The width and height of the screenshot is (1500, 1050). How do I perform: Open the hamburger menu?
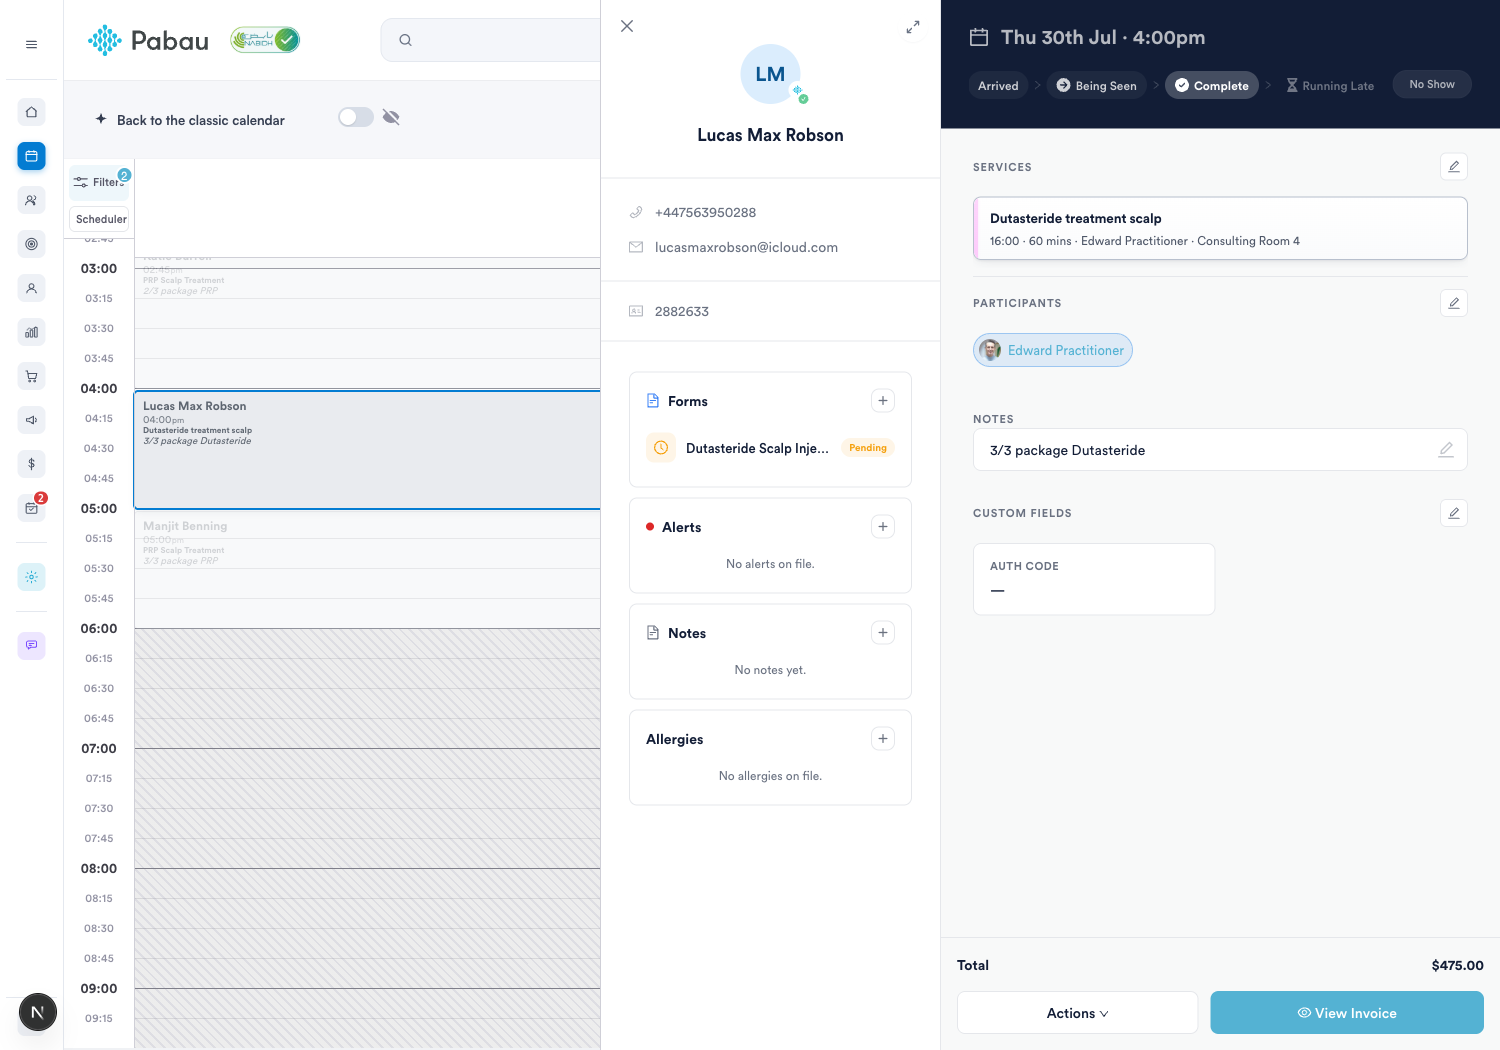point(31,44)
